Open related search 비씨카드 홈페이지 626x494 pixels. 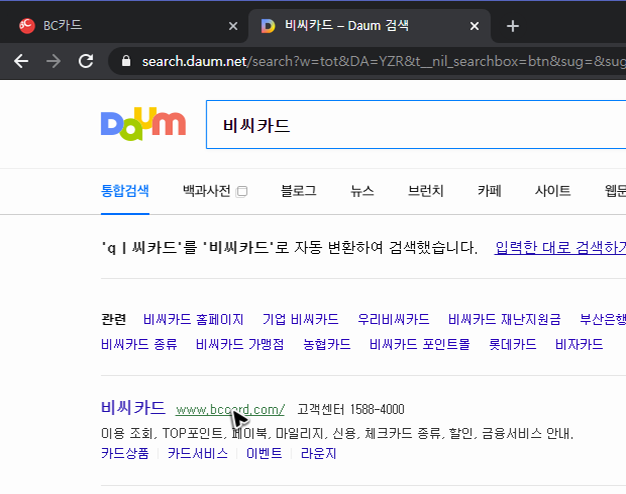(193, 319)
